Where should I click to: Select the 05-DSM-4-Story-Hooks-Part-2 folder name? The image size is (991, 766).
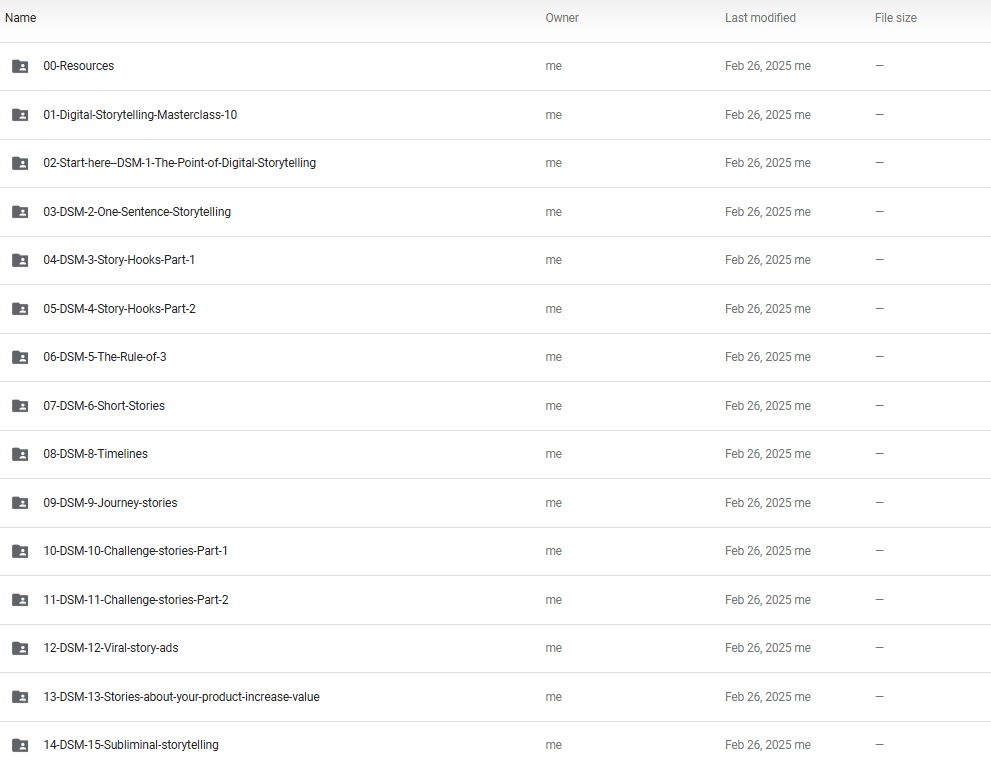[x=119, y=308]
